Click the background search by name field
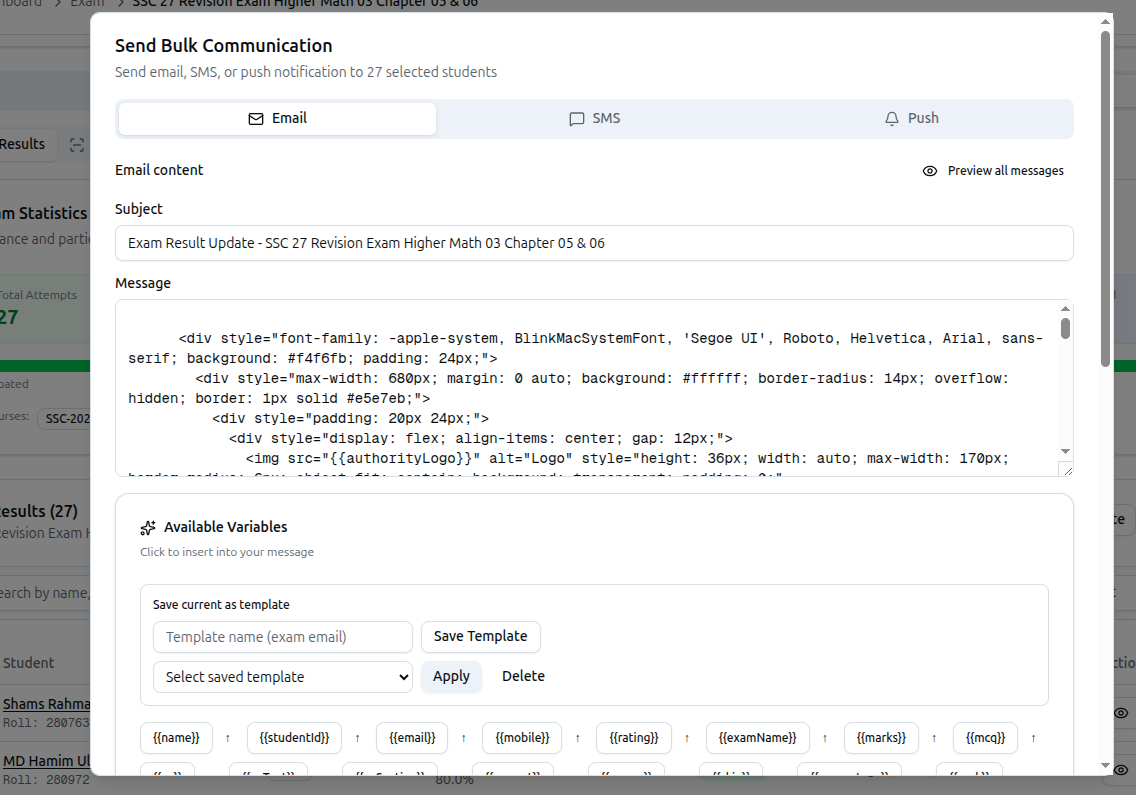This screenshot has width=1136, height=795. click(45, 593)
